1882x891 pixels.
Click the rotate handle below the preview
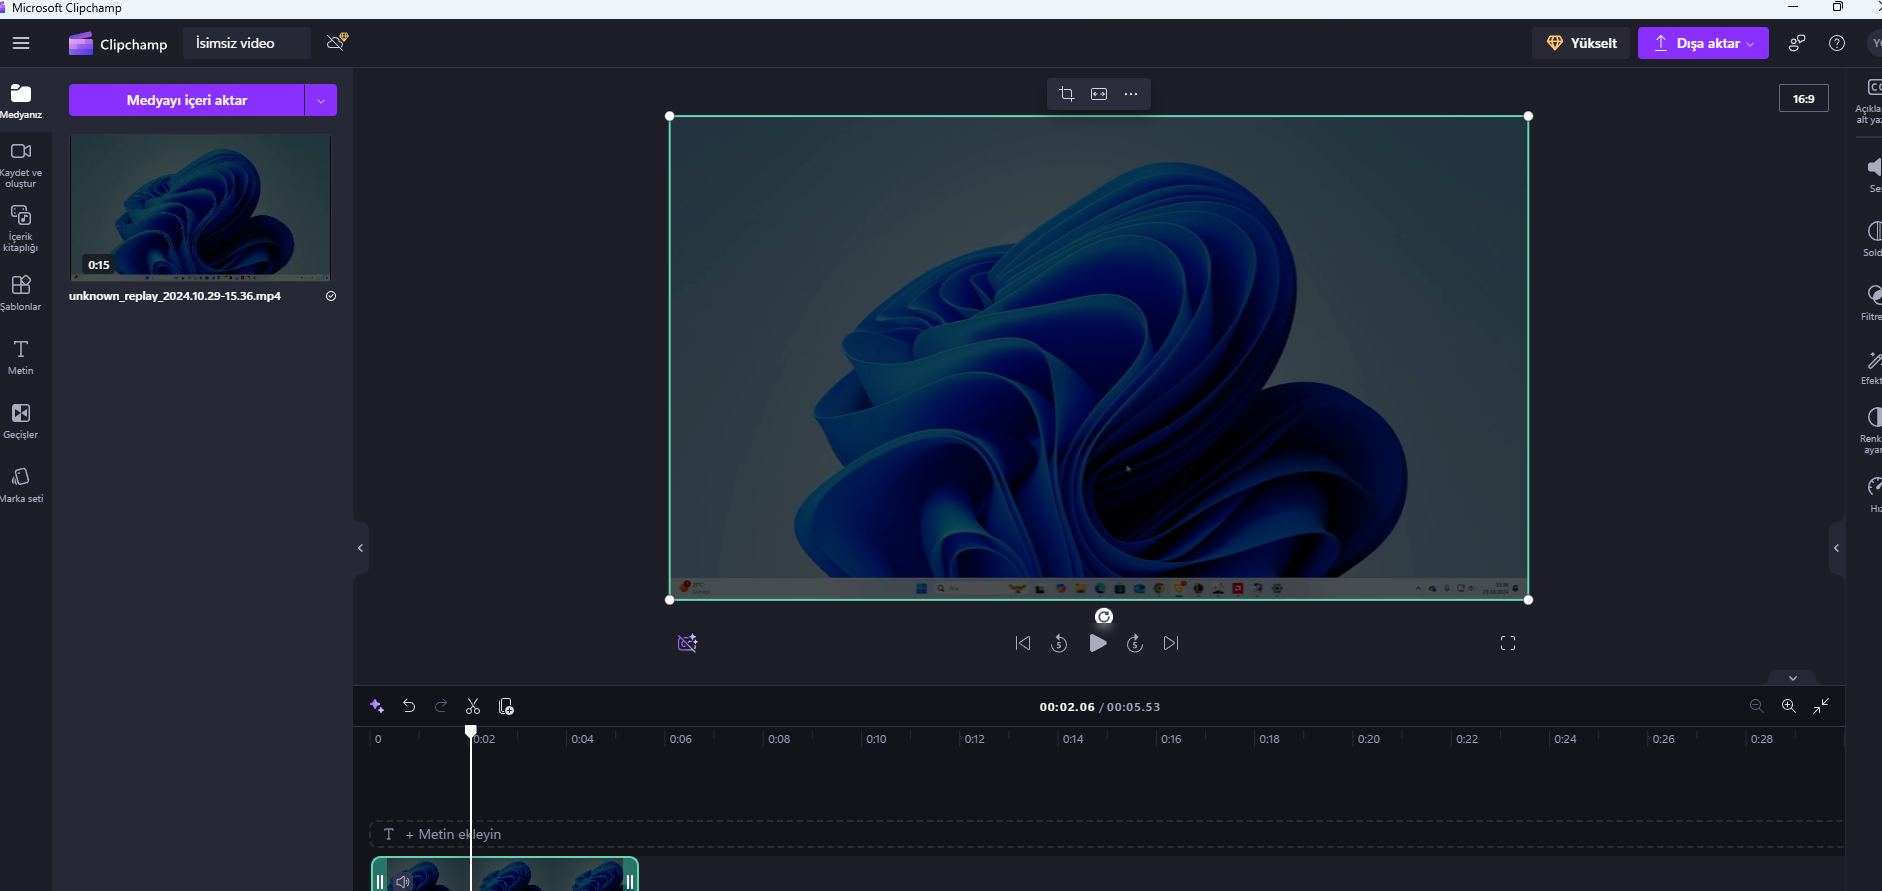[x=1104, y=616]
